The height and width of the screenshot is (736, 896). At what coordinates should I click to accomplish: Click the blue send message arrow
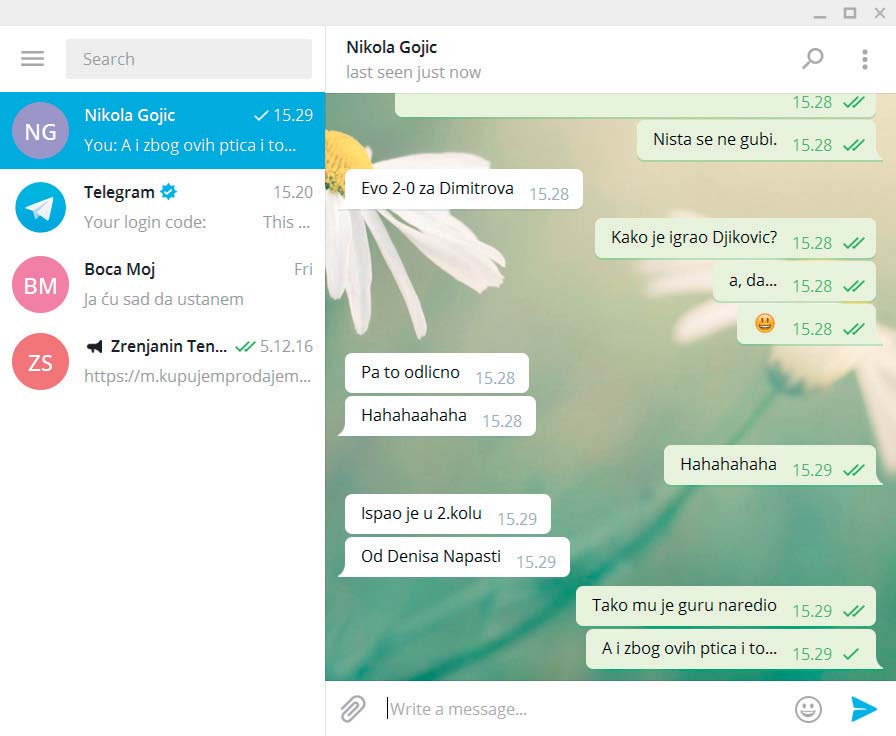[863, 709]
